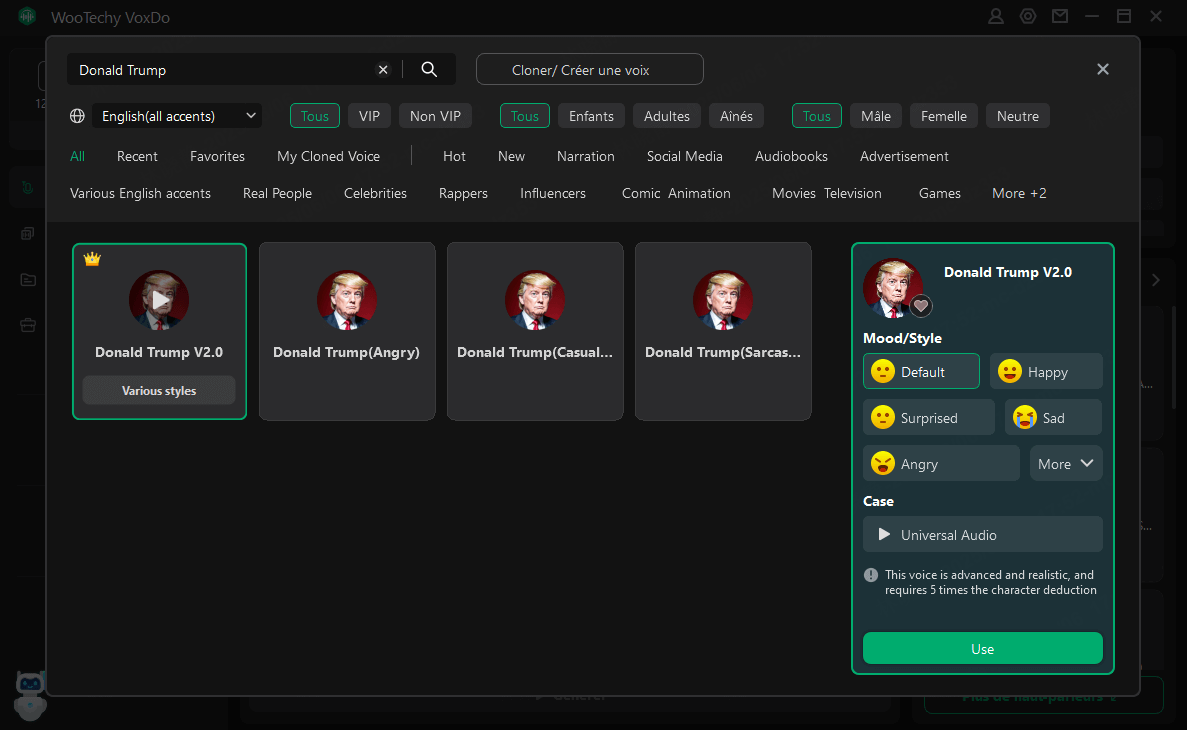This screenshot has width=1187, height=730.
Task: Open the My Cloned Voice tab
Action: point(329,156)
